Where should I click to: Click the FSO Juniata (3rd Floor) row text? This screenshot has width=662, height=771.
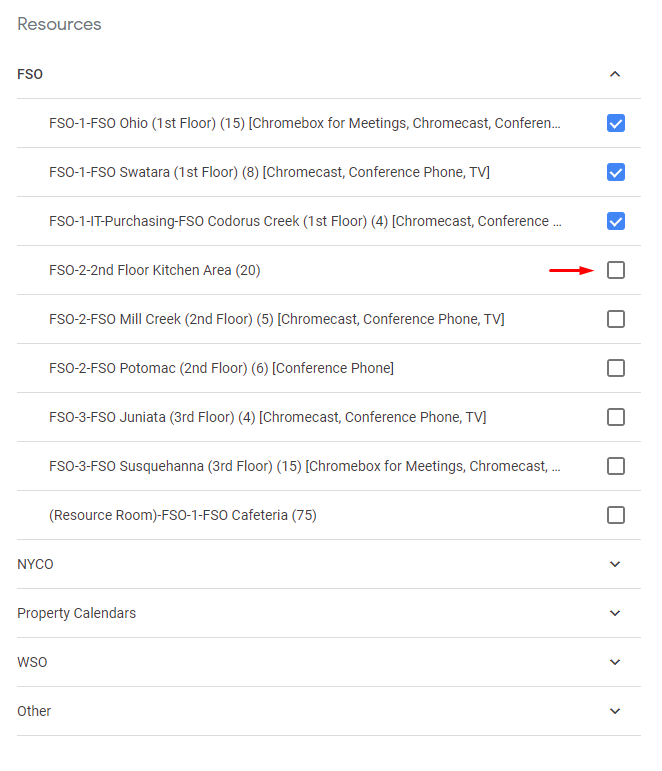point(267,417)
